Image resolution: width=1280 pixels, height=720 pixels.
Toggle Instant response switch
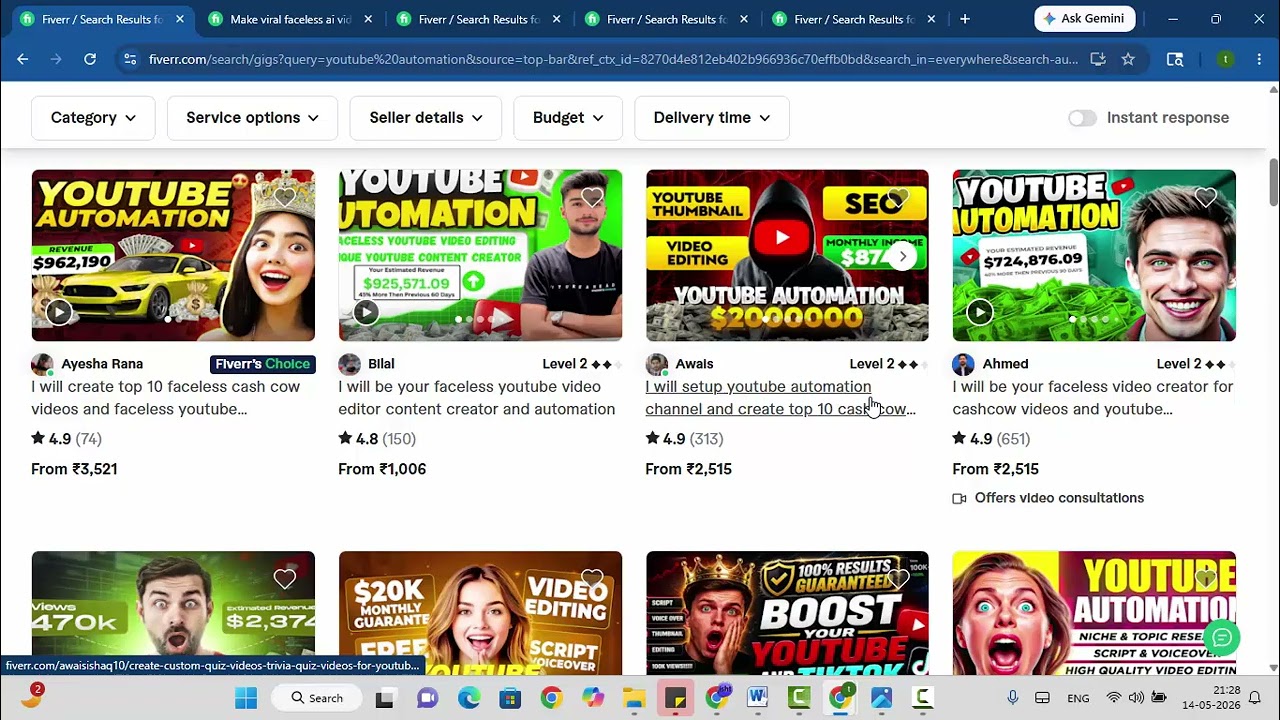coord(1082,118)
